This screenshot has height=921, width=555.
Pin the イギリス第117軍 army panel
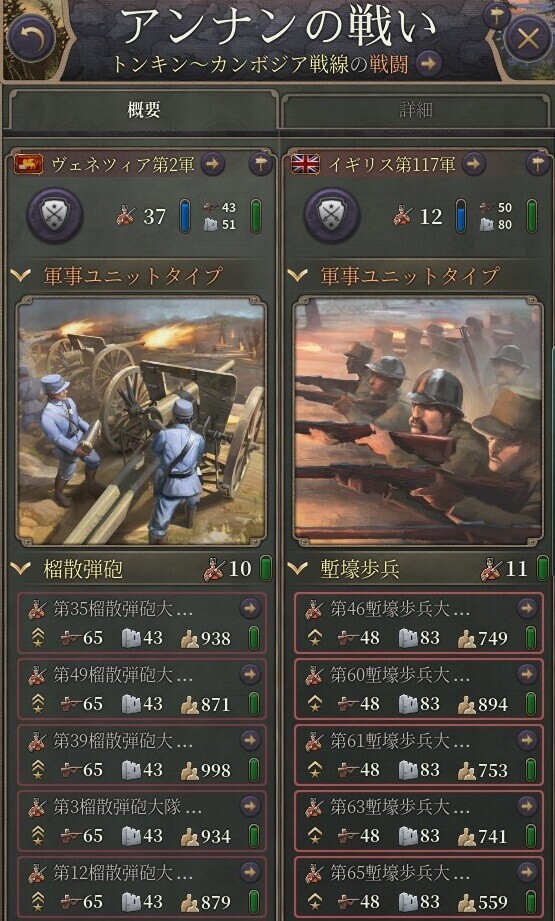coord(537,164)
